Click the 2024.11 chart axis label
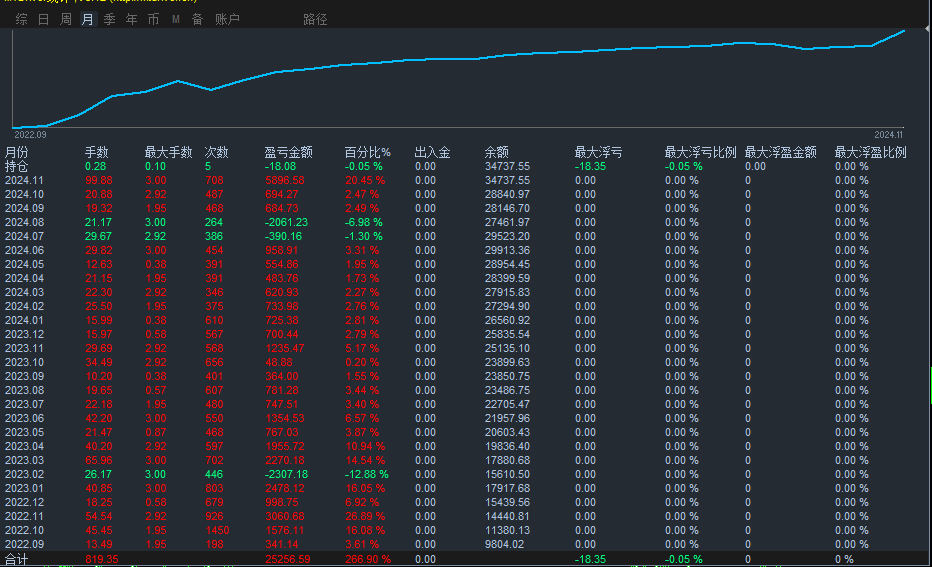This screenshot has height=567, width=932. pos(889,135)
